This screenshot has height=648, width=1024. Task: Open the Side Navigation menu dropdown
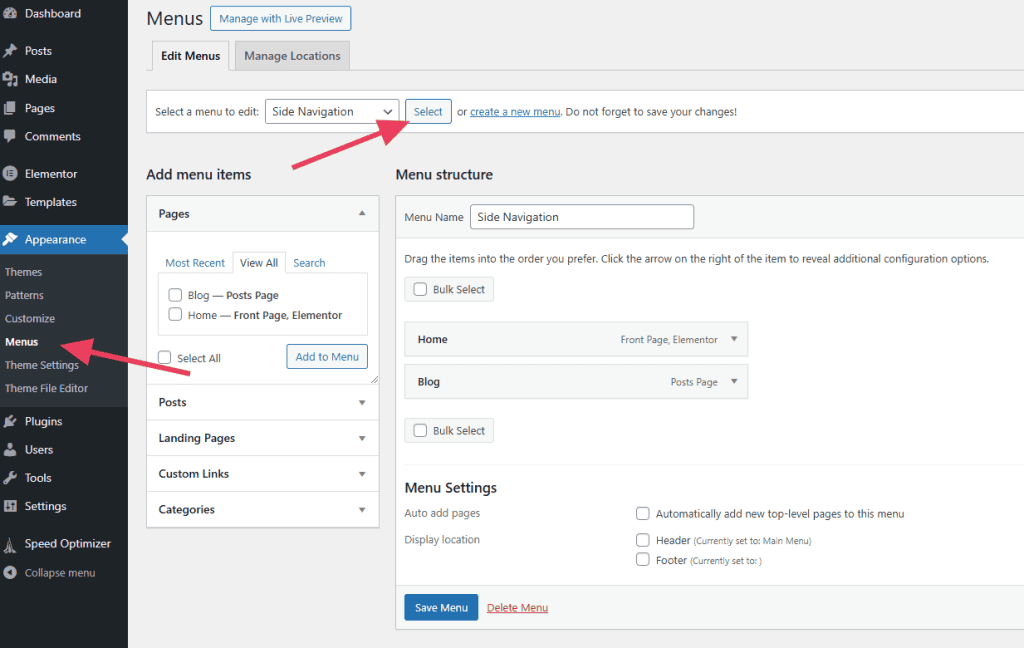point(332,112)
